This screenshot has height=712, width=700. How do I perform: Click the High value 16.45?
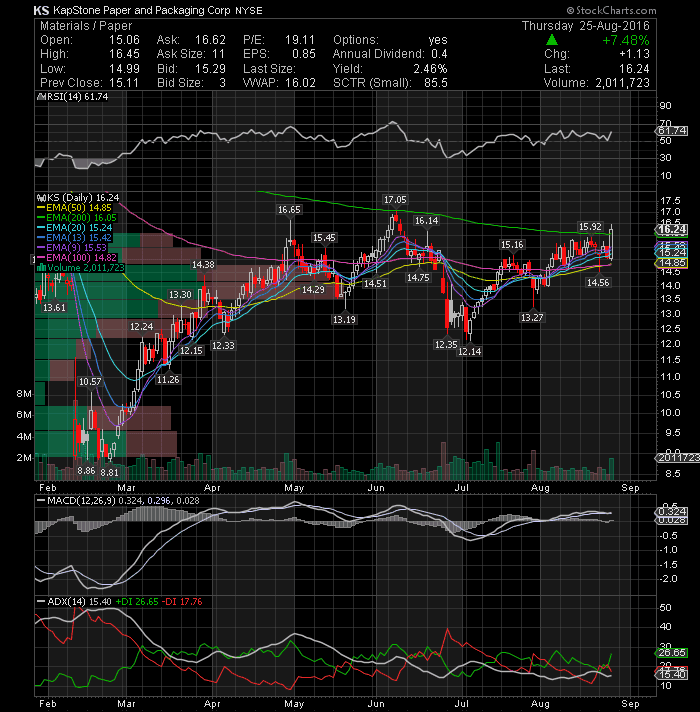click(124, 54)
